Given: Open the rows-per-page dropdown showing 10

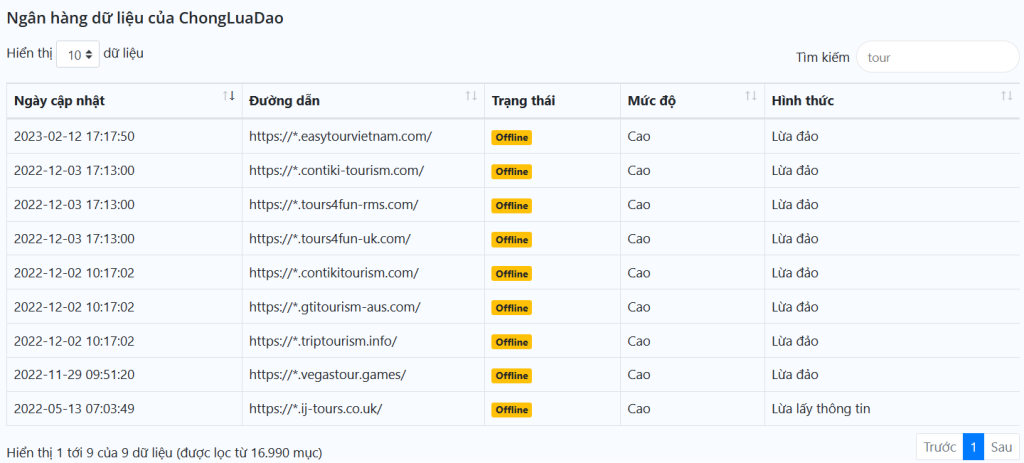Looking at the screenshot, I should pos(78,55).
